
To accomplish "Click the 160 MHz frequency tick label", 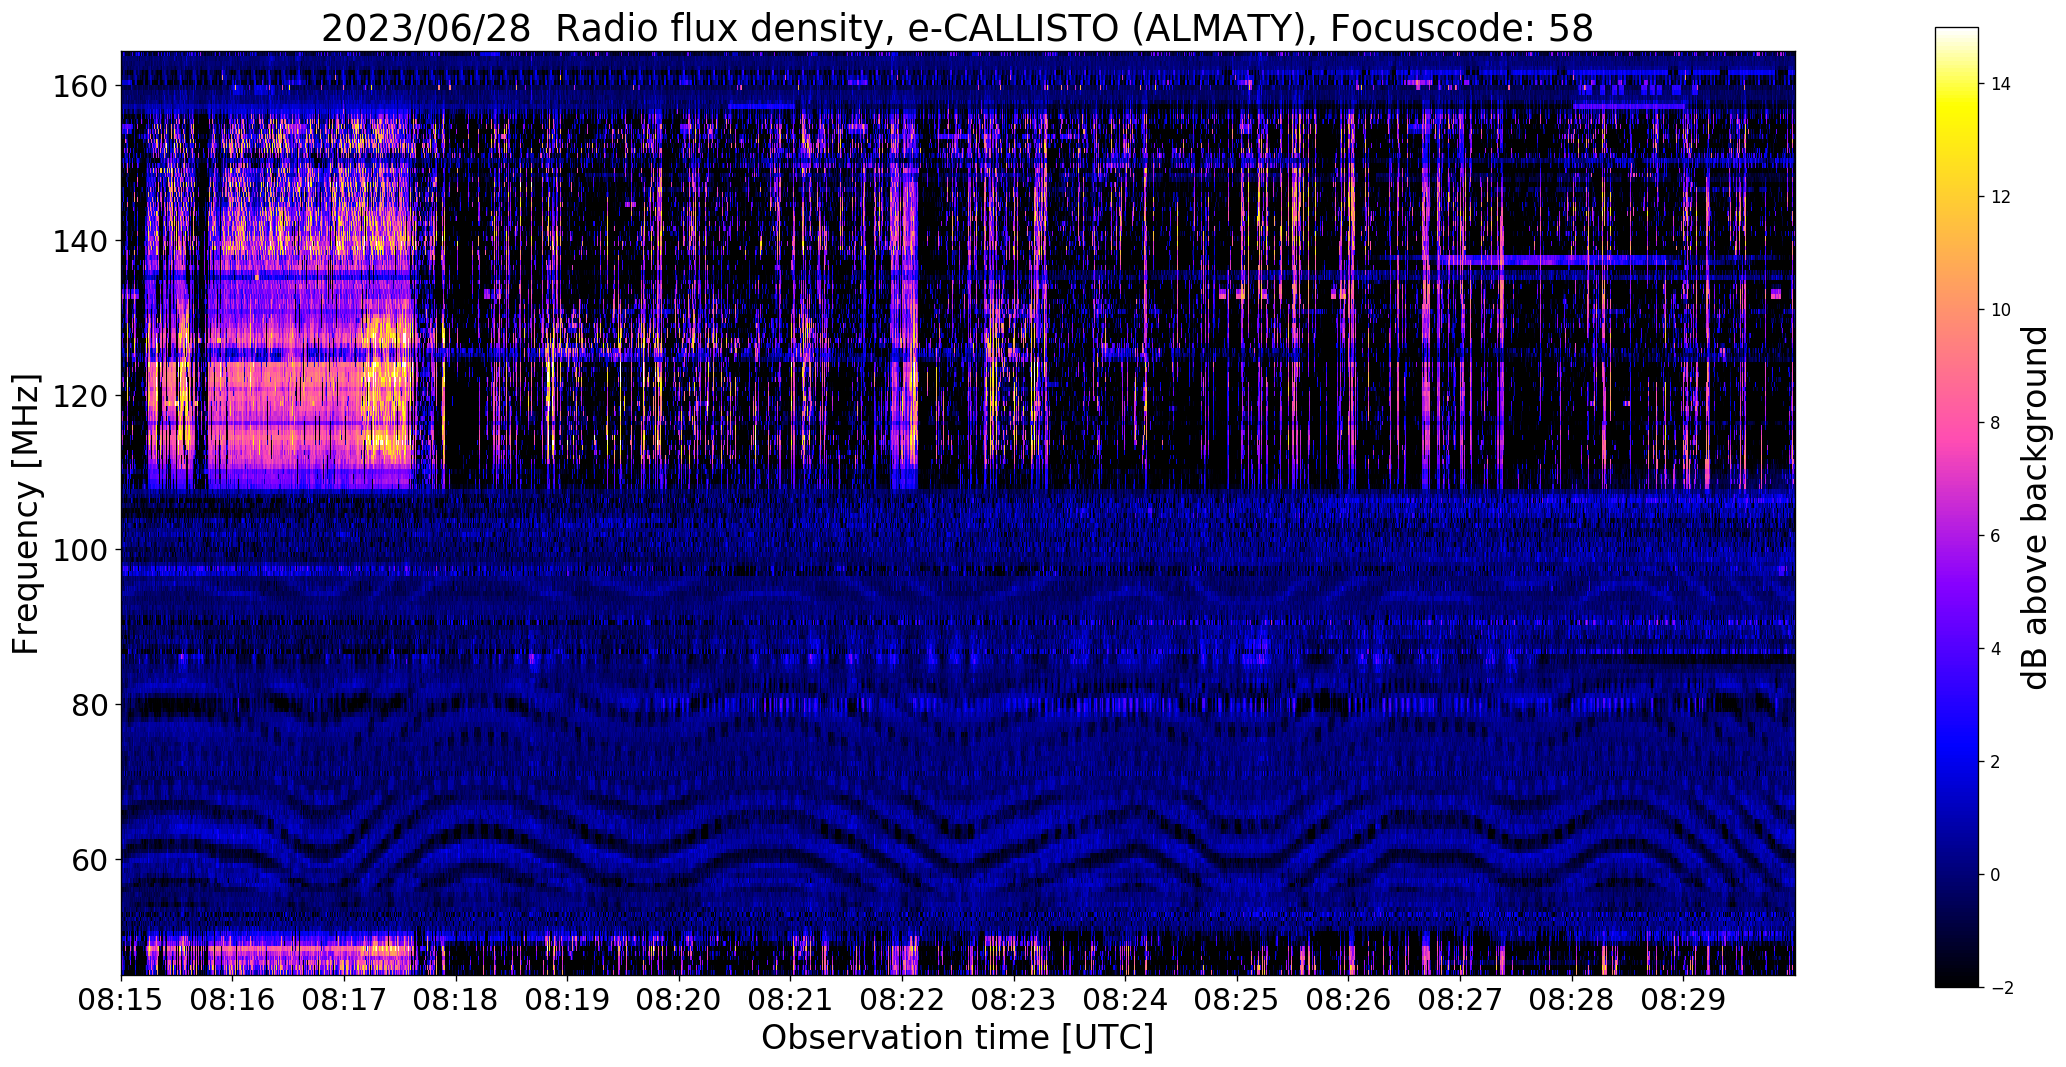I will pyautogui.click(x=82, y=86).
